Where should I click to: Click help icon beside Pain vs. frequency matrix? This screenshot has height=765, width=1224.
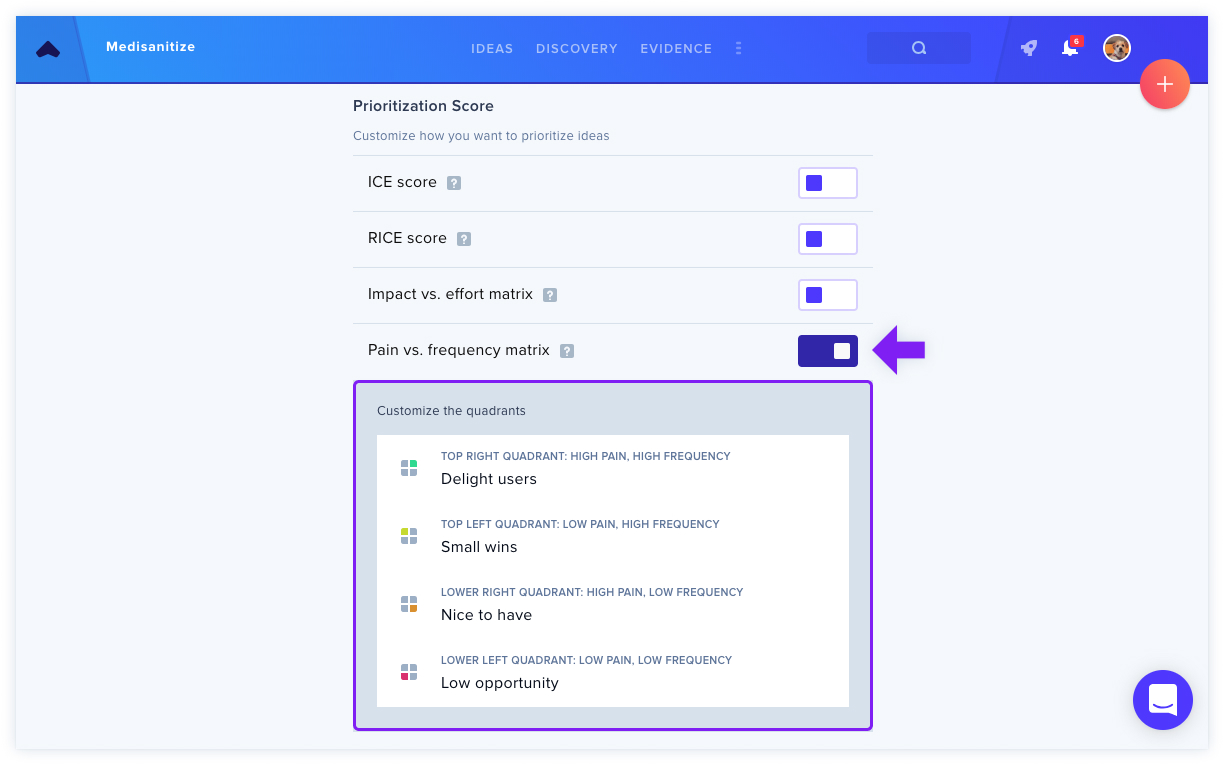pyautogui.click(x=567, y=351)
